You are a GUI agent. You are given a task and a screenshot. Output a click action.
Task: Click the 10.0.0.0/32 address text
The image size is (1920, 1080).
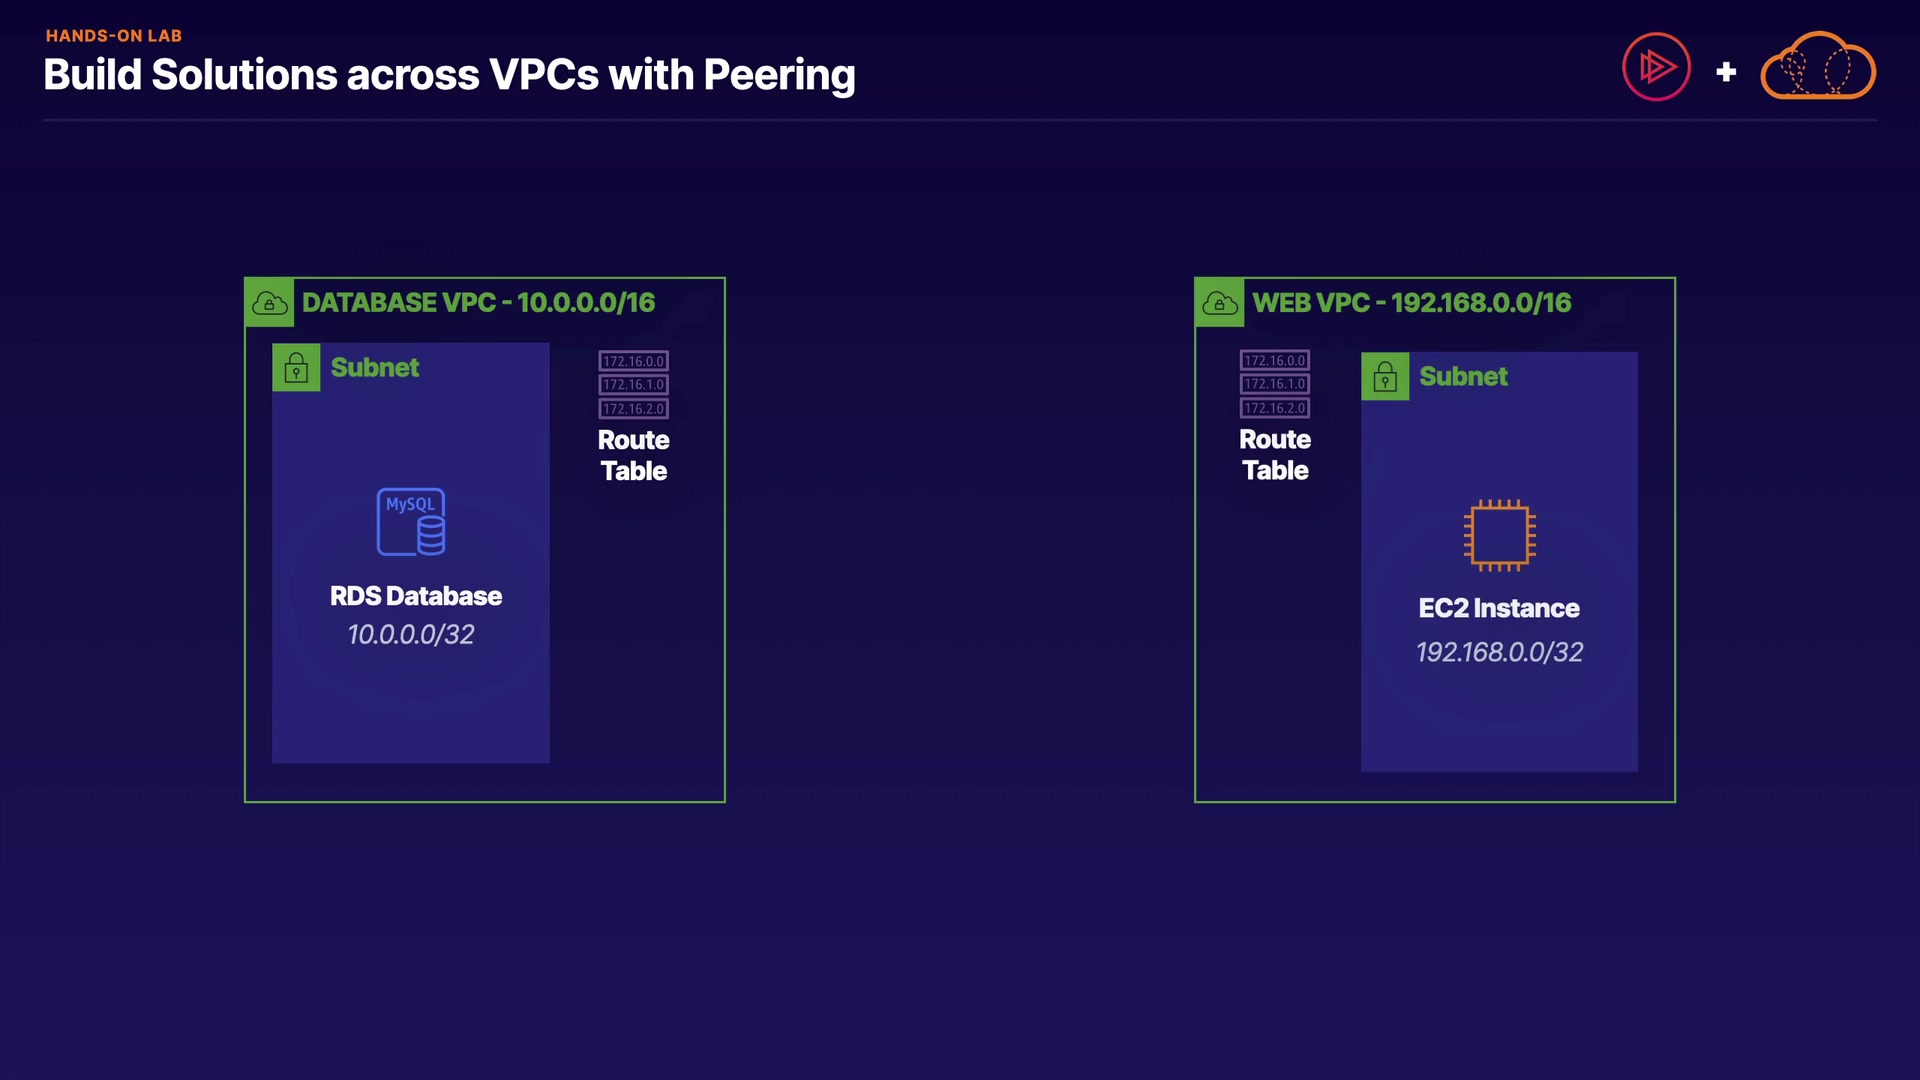tap(411, 635)
